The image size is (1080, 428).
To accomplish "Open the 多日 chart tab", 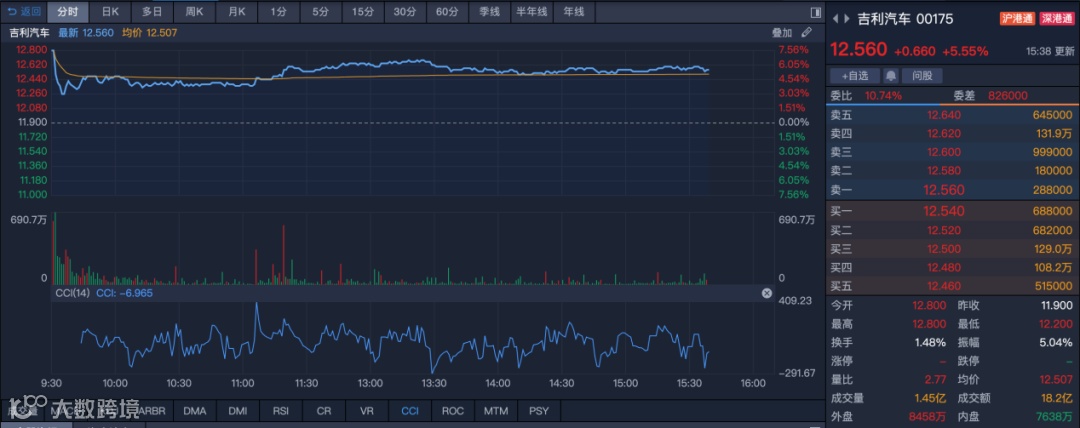I will pos(152,12).
